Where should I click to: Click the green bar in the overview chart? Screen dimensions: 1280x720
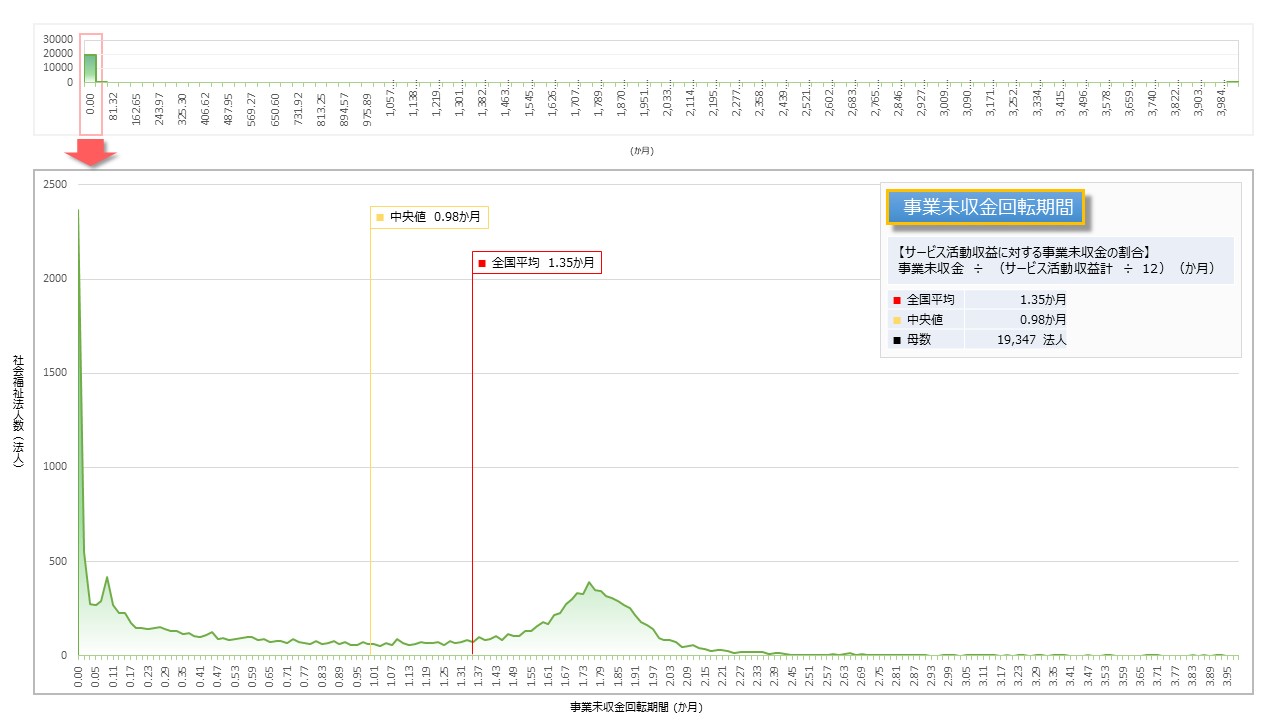(x=90, y=68)
